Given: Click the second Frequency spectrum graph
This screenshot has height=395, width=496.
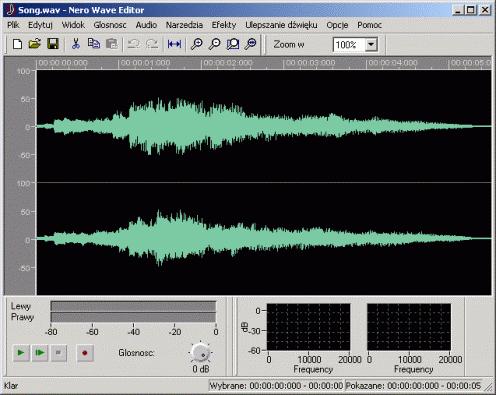Looking at the screenshot, I should pos(409,327).
